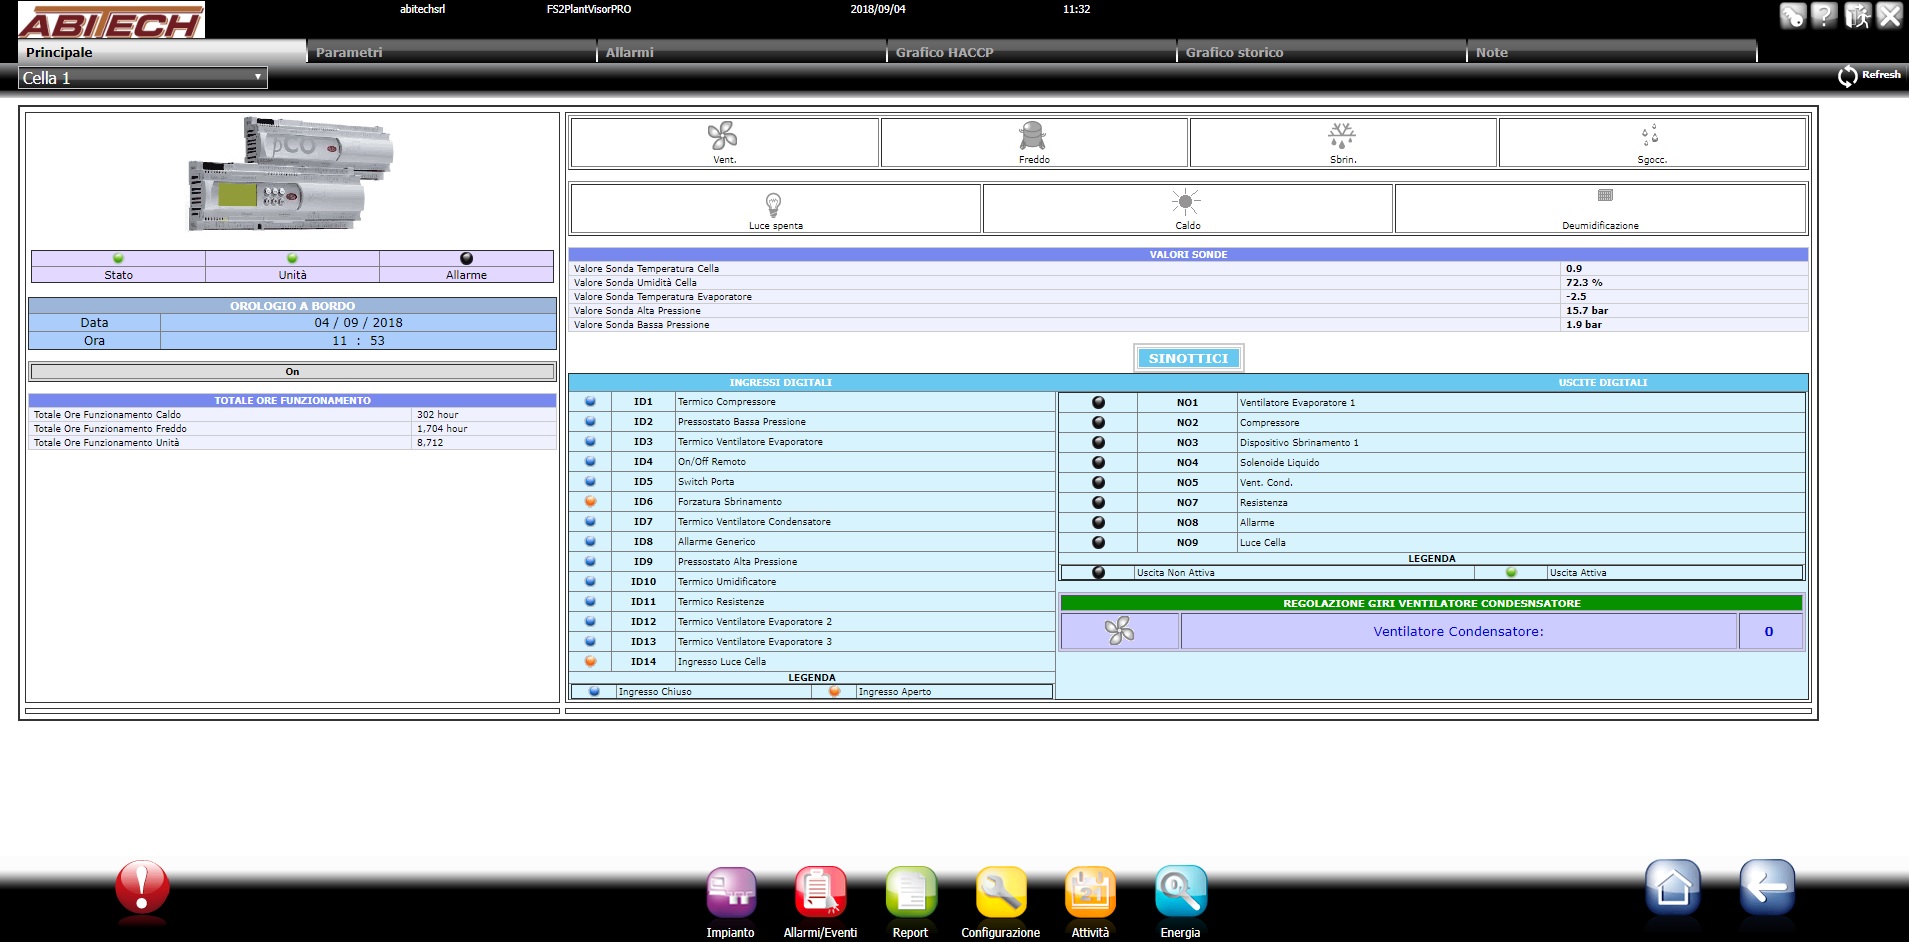The height and width of the screenshot is (942, 1909).
Task: Open the Energia icon
Action: click(x=1180, y=892)
